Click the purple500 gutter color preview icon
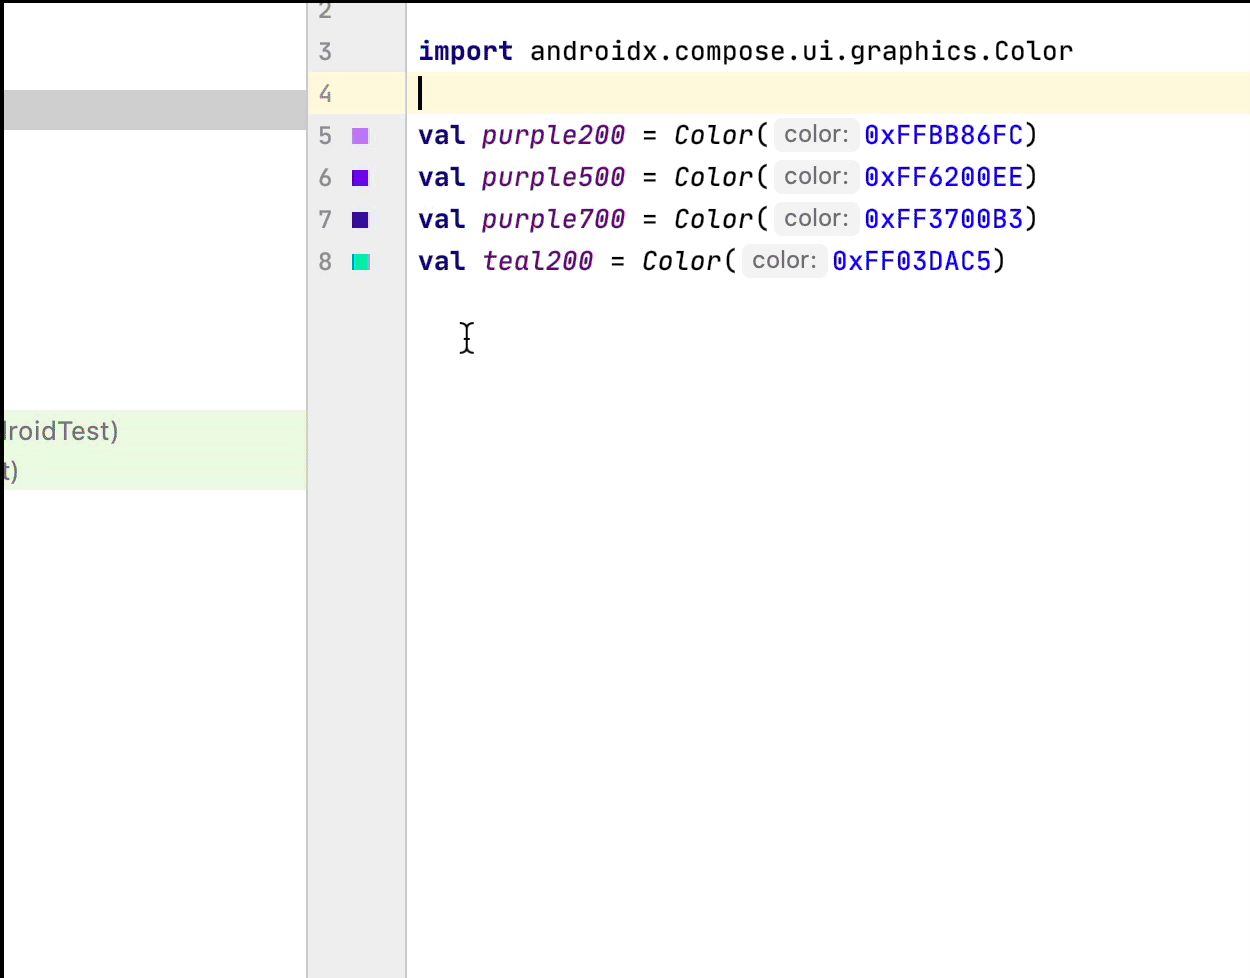The height and width of the screenshot is (978, 1250). coord(359,177)
